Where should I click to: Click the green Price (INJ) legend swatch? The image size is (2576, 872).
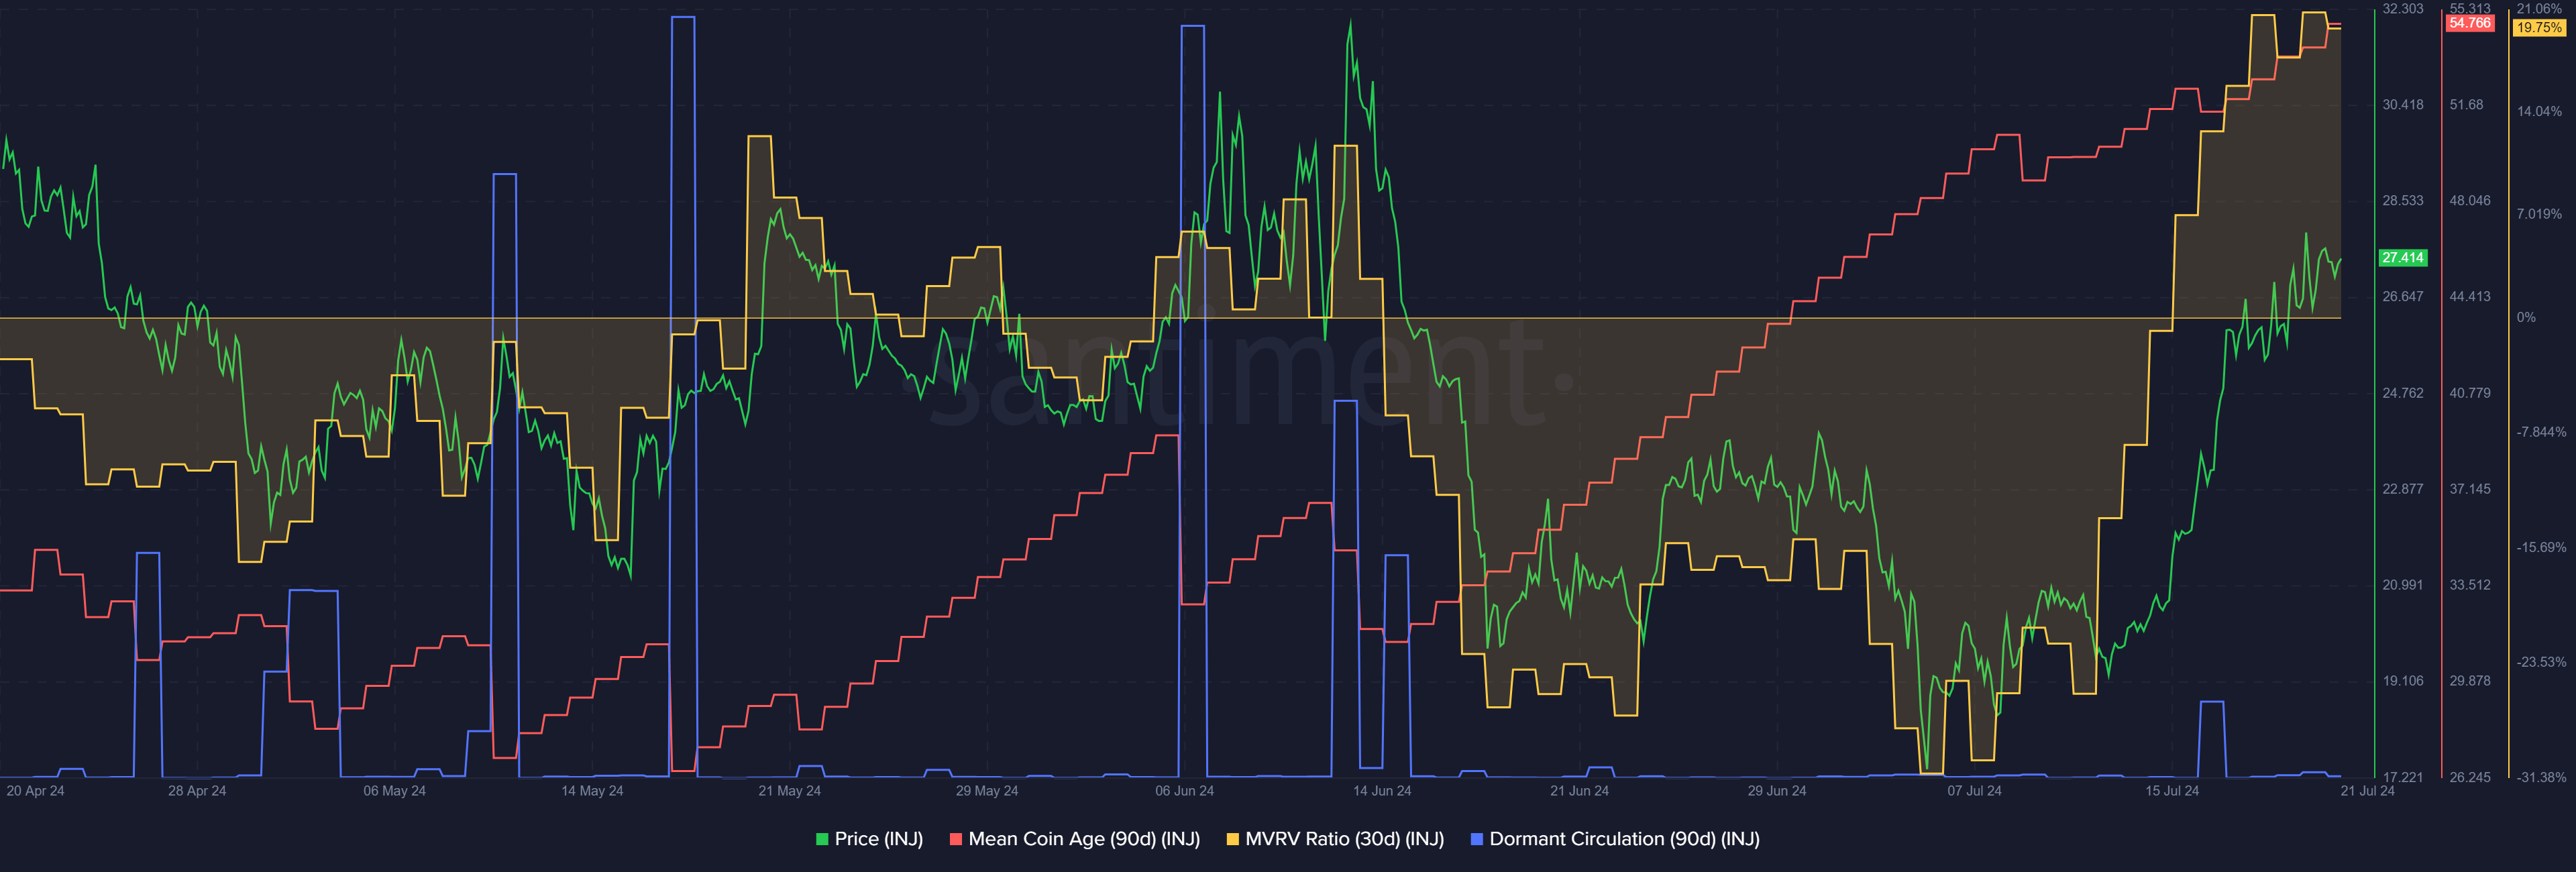822,839
